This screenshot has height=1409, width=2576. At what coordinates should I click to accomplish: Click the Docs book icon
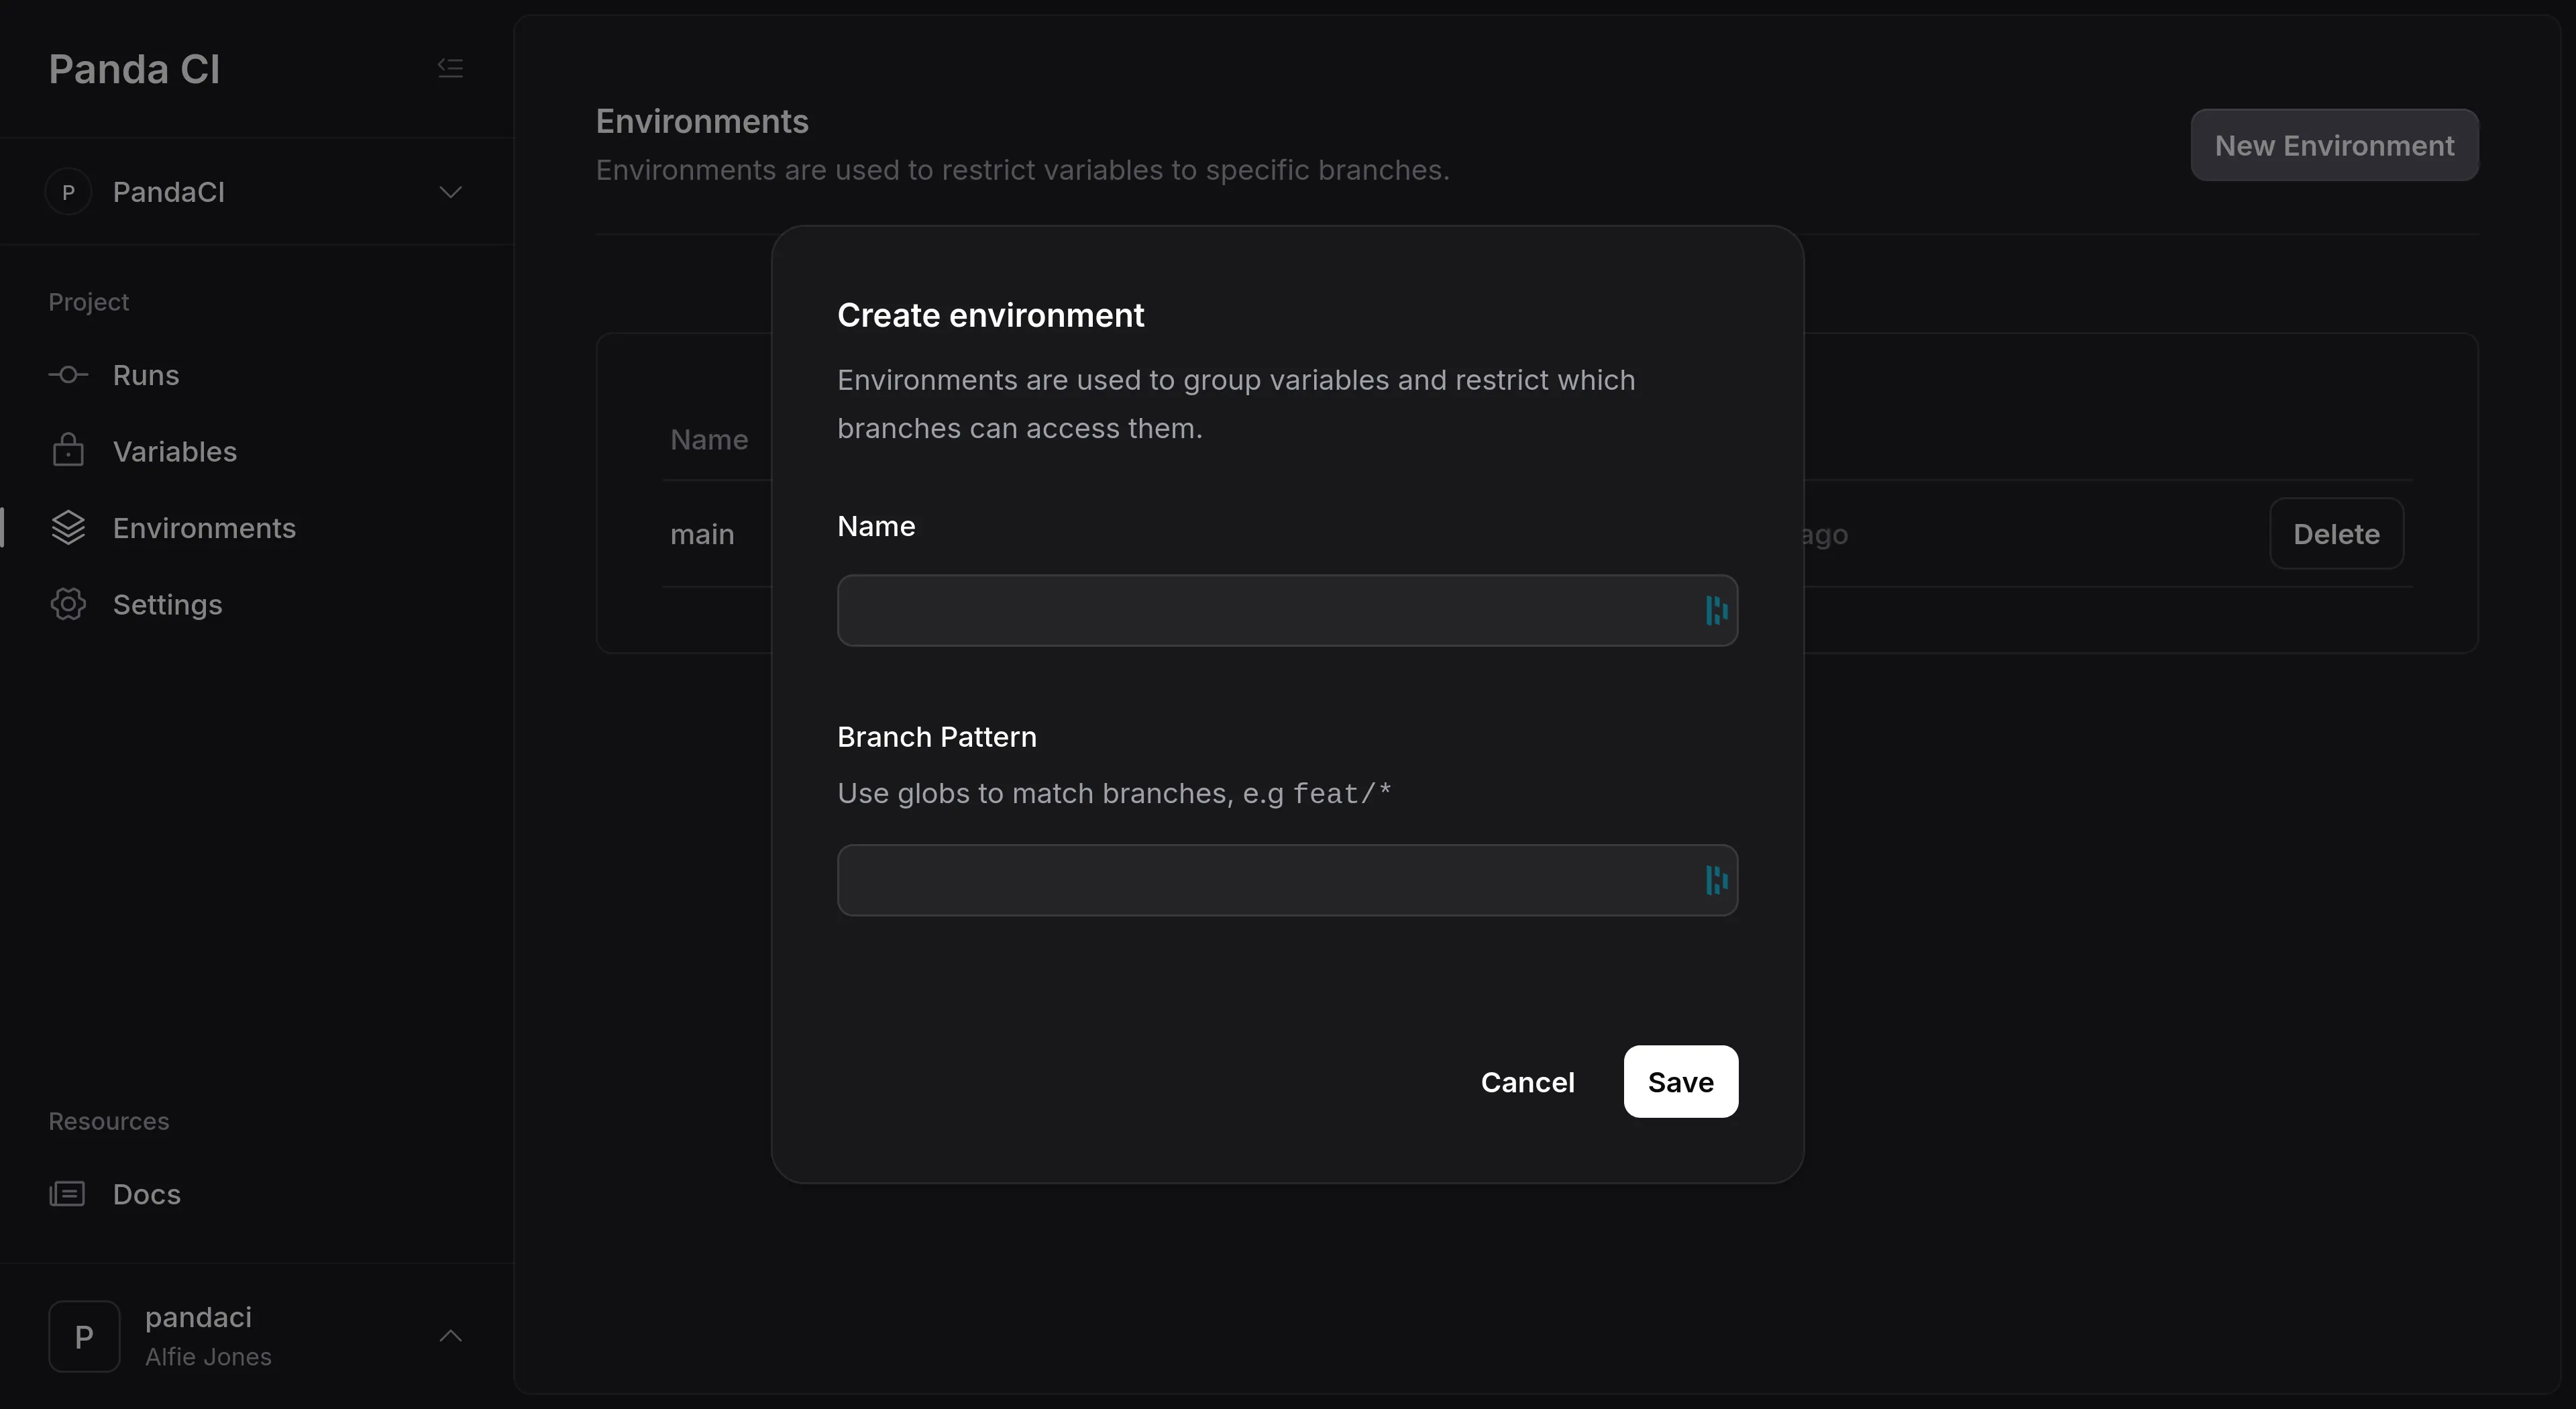pos(66,1193)
